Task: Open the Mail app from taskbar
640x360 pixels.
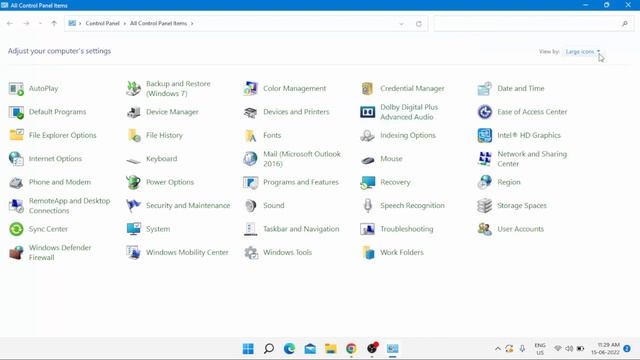Action: (x=310, y=349)
